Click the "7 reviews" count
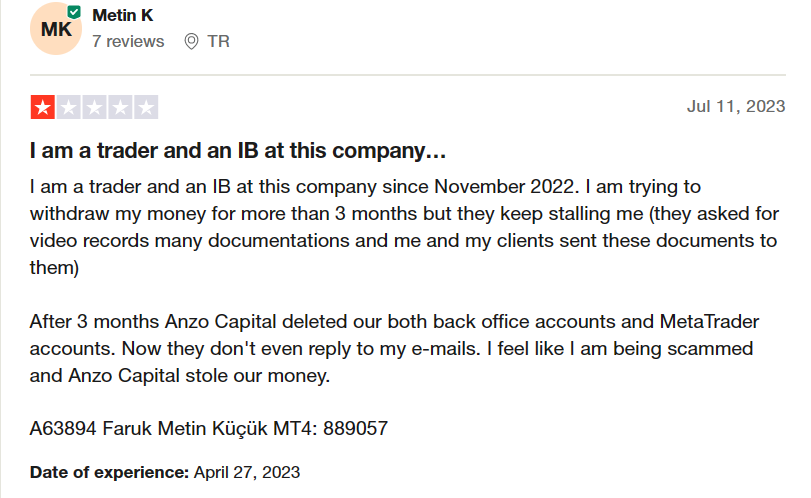811x498 pixels. [x=128, y=41]
